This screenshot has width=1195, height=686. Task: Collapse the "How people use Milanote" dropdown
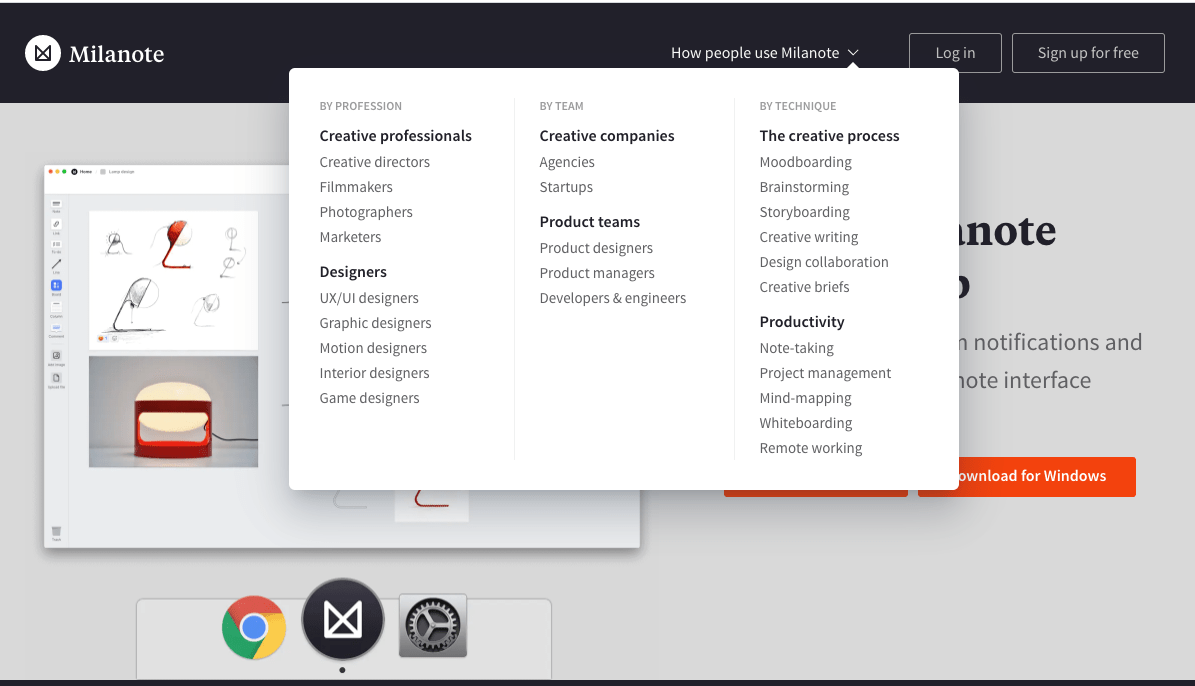click(x=764, y=52)
